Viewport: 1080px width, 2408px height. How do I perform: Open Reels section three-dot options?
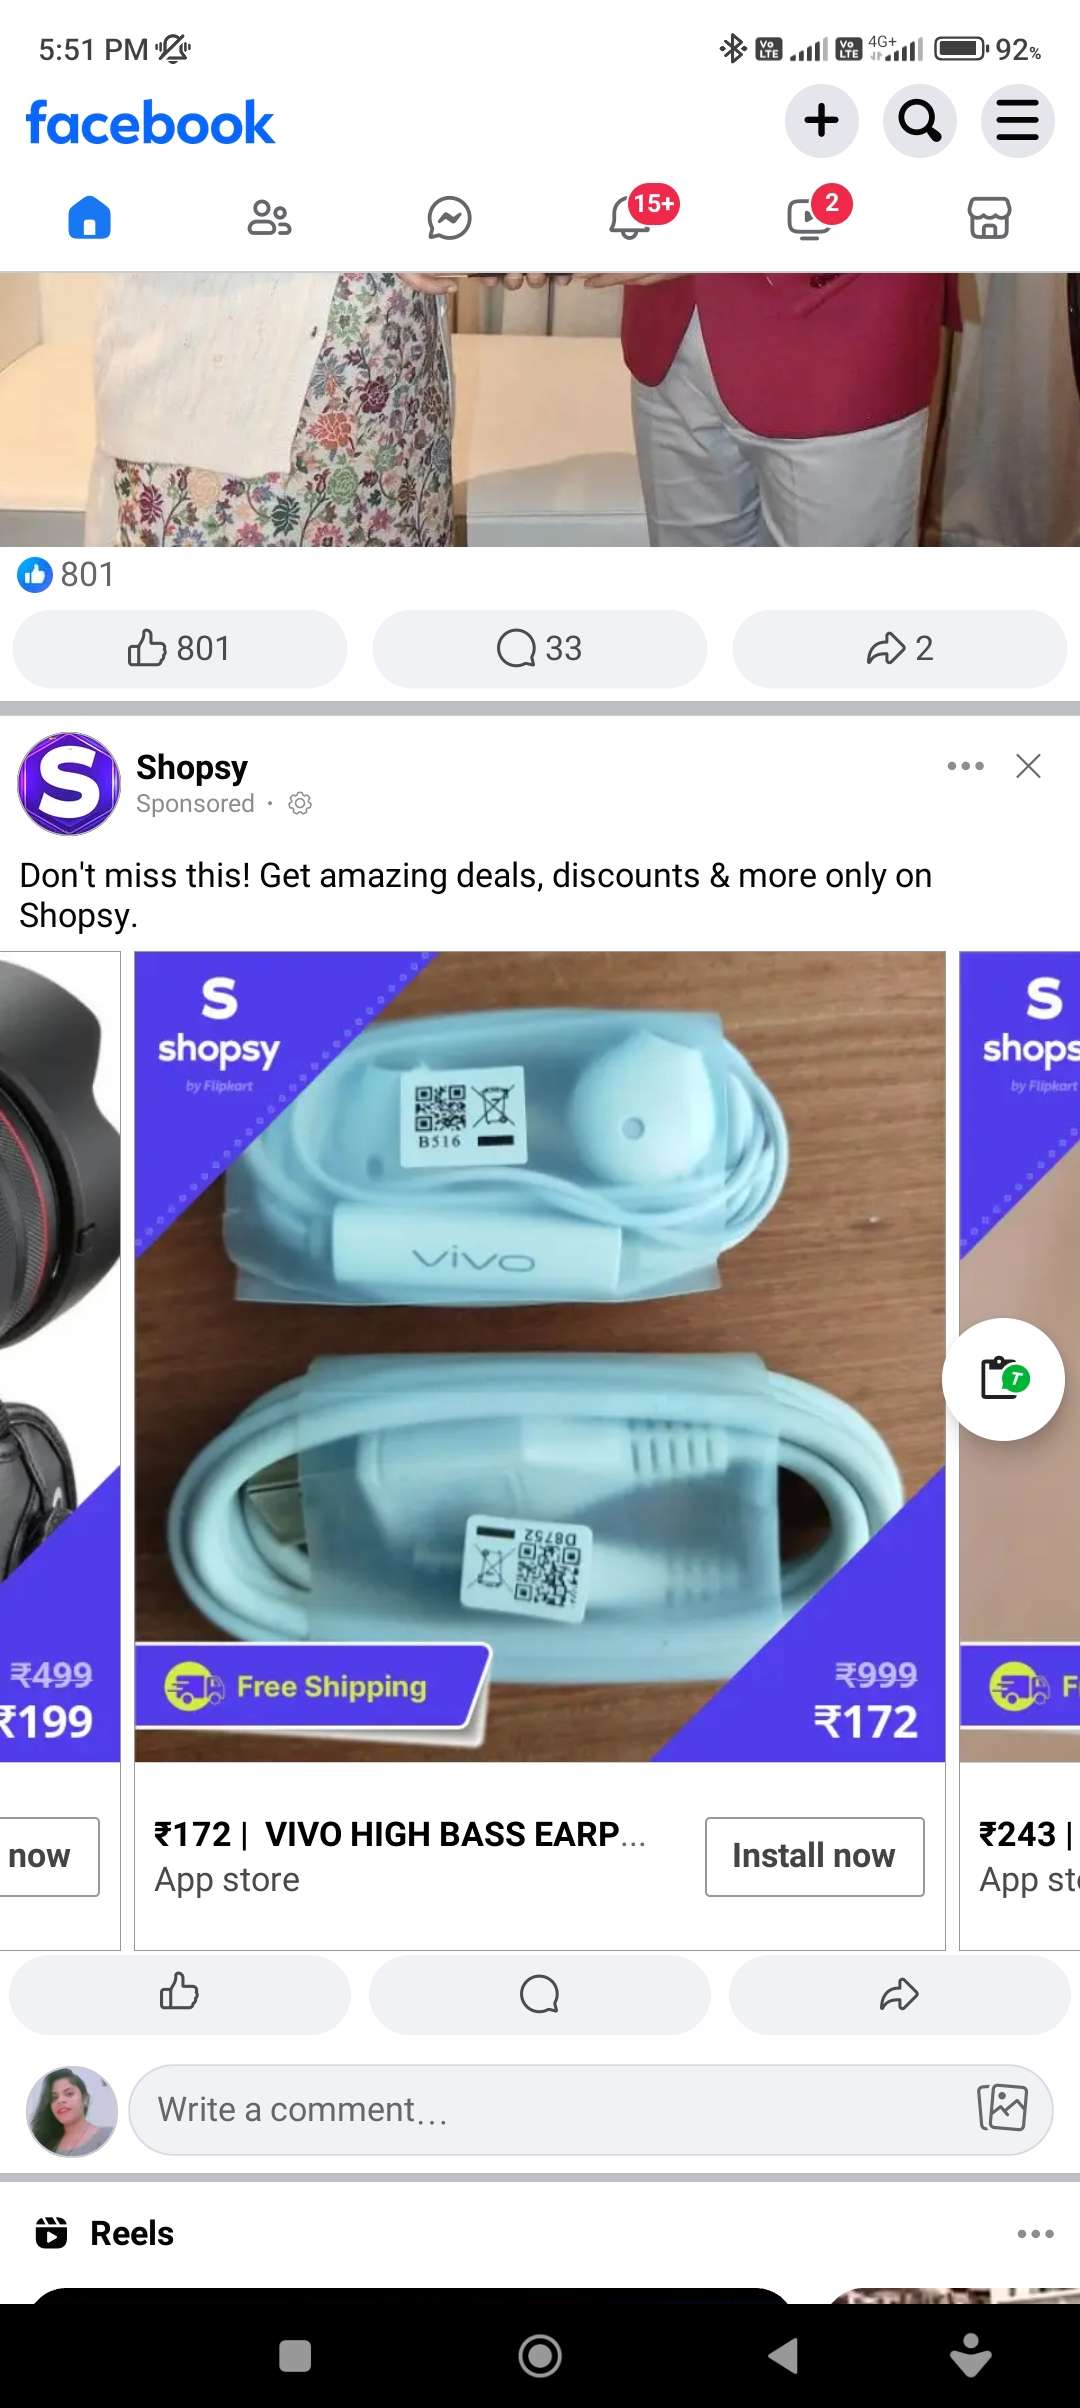tap(1035, 2234)
